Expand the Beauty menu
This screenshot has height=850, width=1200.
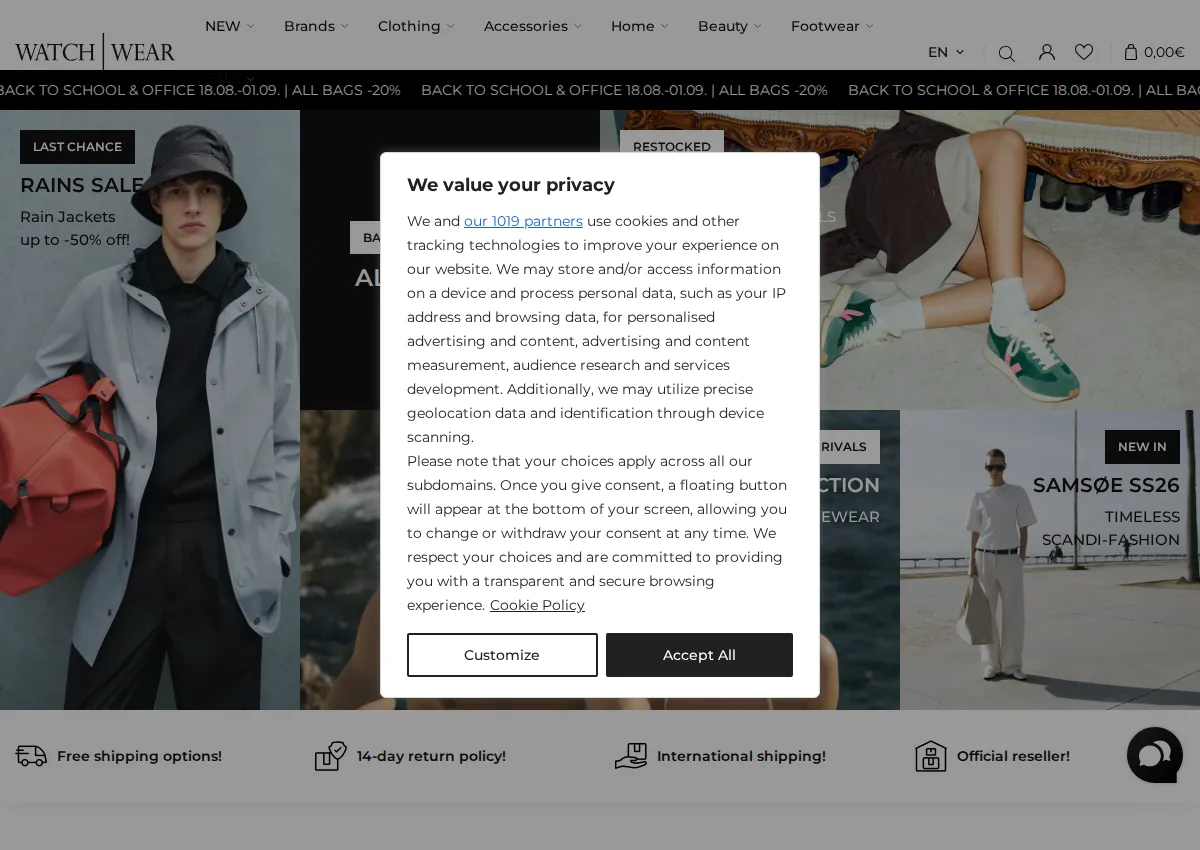tap(730, 26)
